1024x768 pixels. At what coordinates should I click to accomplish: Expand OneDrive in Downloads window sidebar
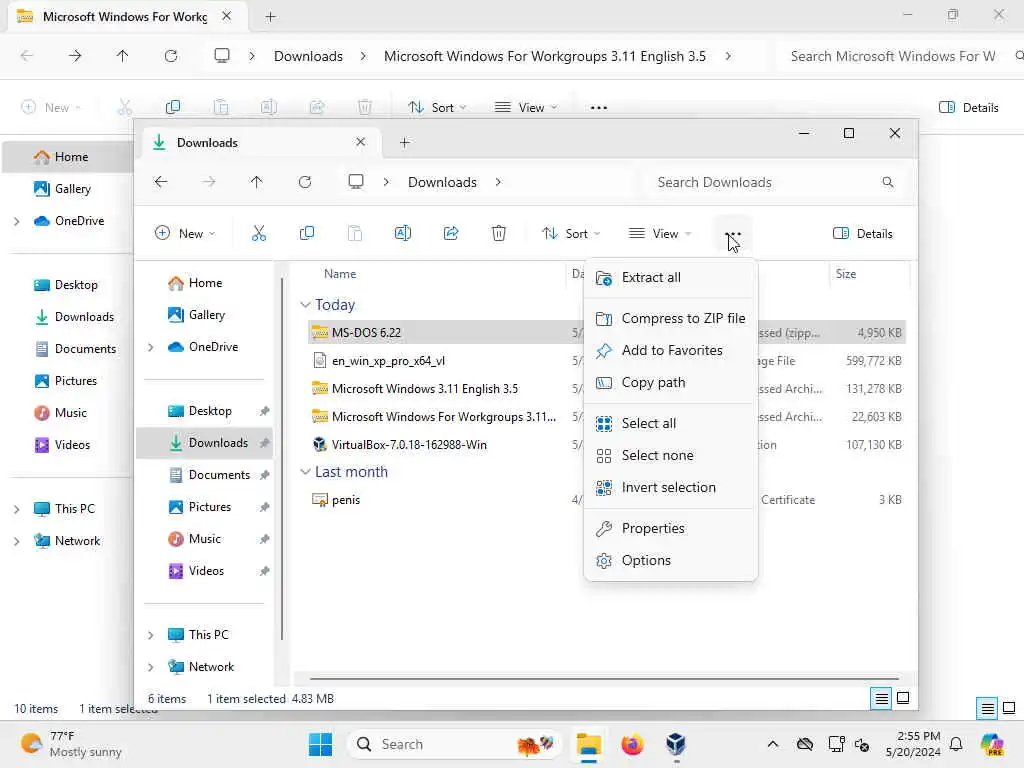click(151, 347)
